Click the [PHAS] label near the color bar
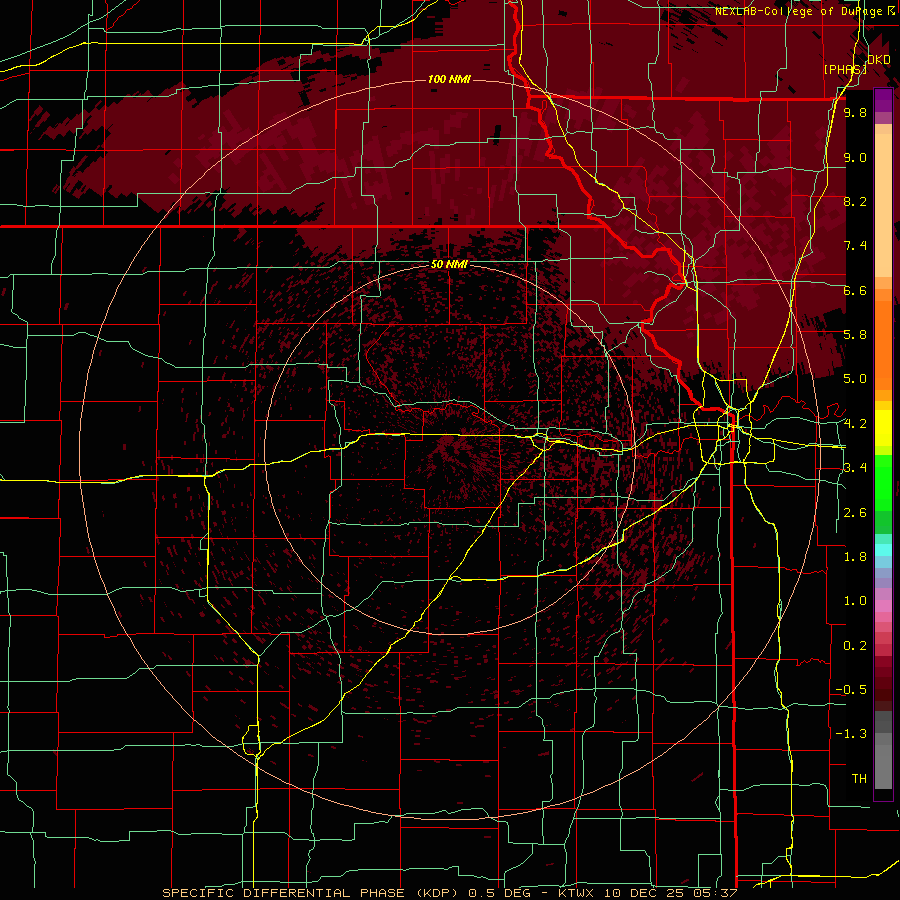 (x=845, y=69)
